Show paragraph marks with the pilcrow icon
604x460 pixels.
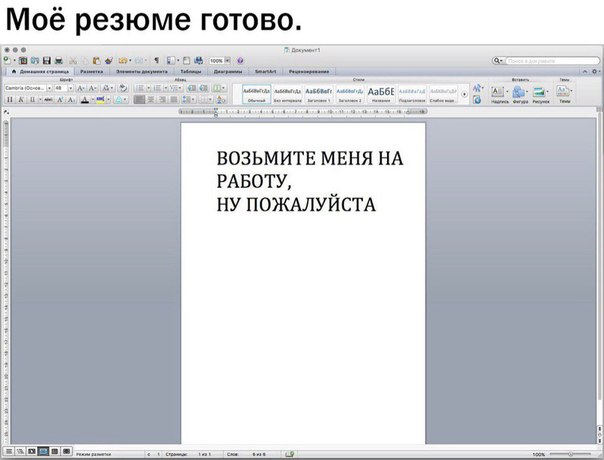tap(156, 61)
